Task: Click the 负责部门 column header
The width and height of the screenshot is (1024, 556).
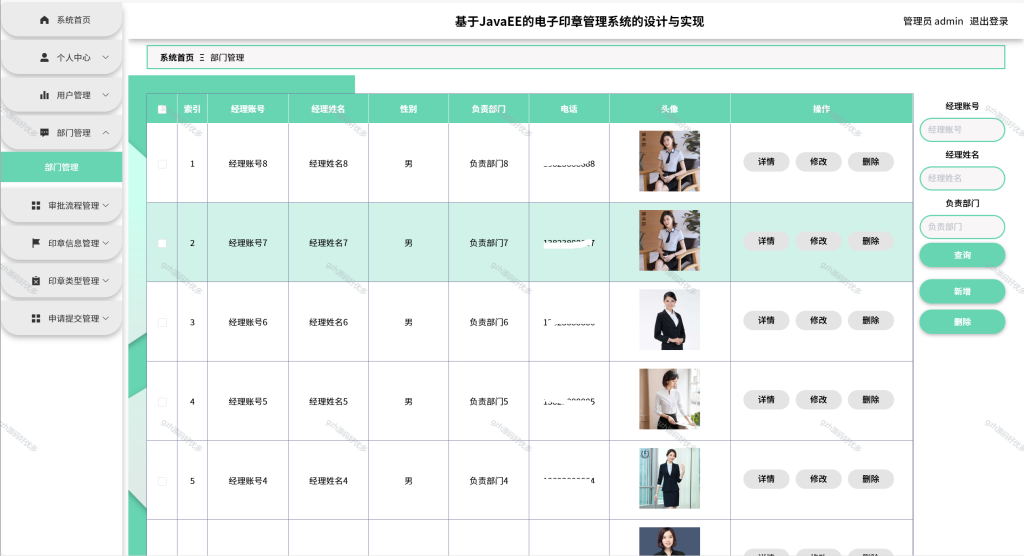Action: [x=488, y=109]
